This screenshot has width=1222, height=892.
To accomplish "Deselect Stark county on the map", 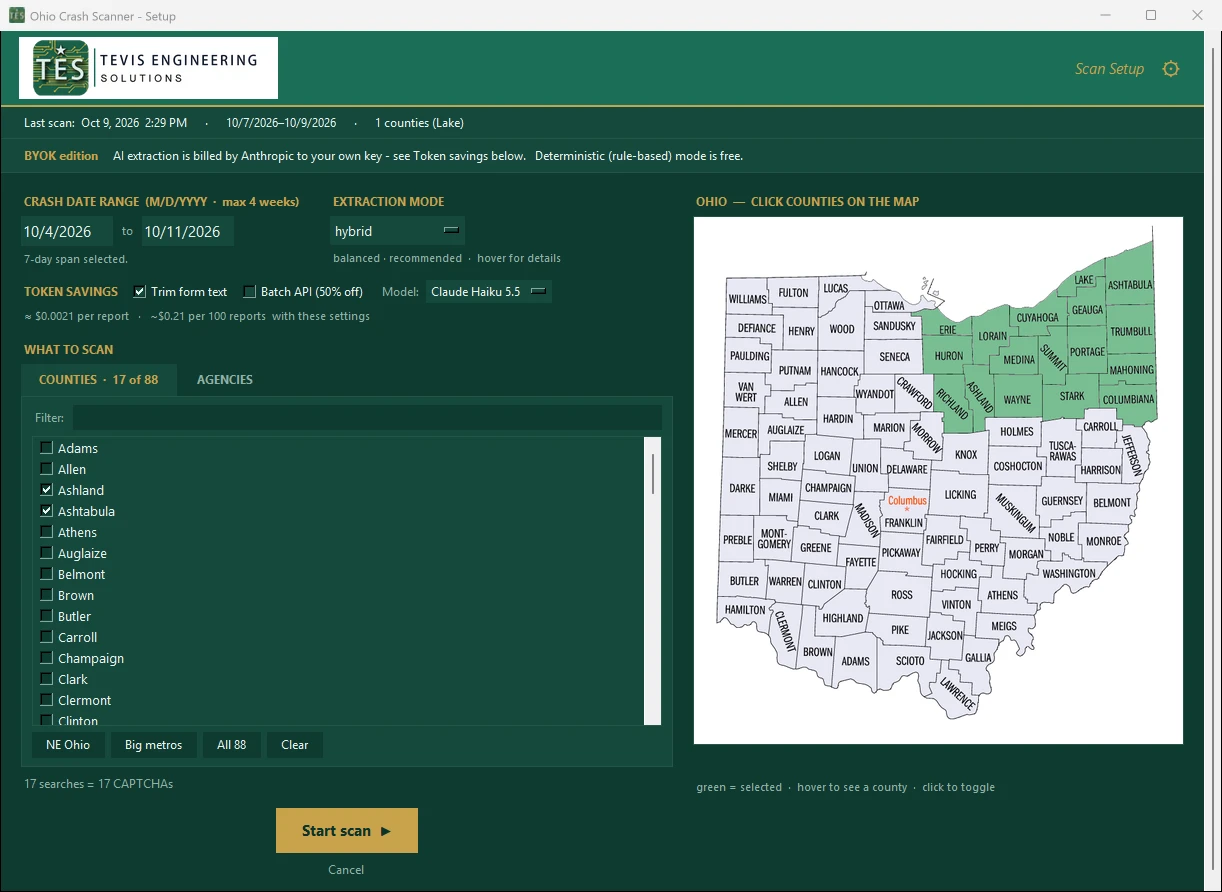I will 1072,396.
